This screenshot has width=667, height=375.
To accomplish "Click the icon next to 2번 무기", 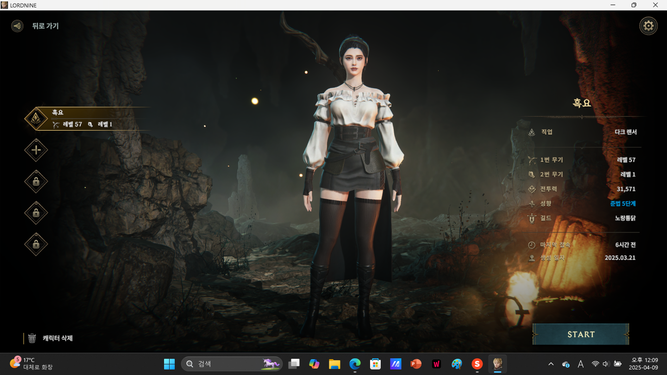I will [532, 174].
